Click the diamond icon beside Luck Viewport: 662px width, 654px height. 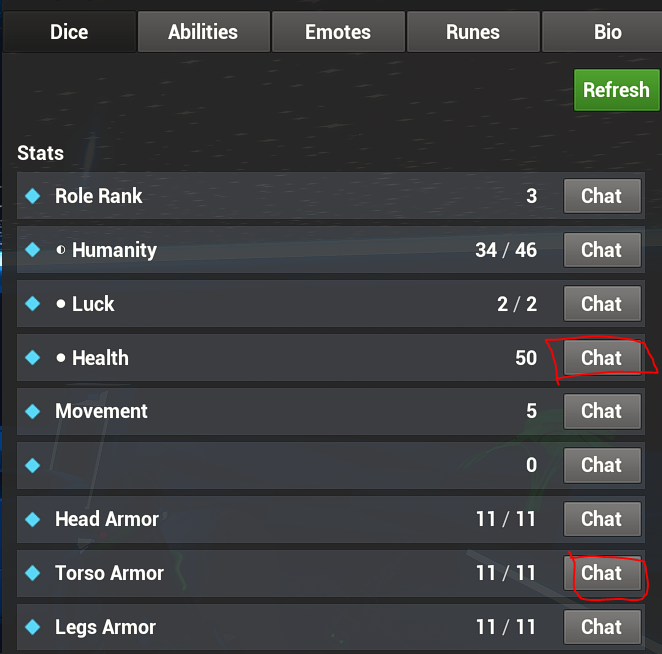tap(32, 304)
